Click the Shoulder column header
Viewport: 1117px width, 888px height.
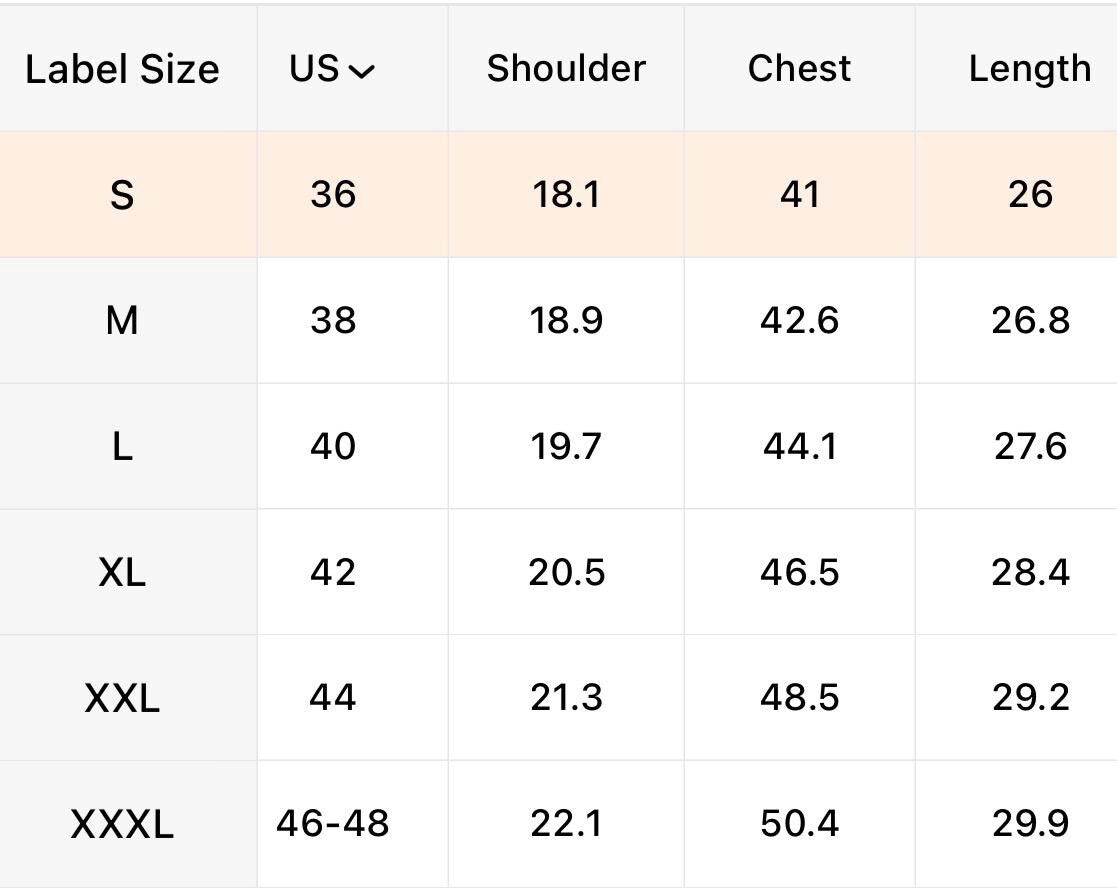[566, 68]
